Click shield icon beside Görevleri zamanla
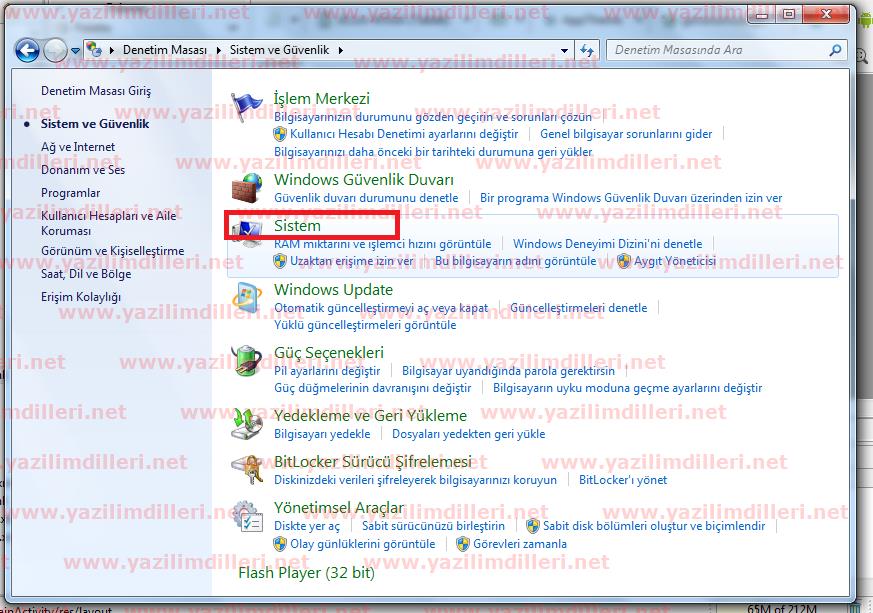Screen dimensions: 873x613 (x=463, y=544)
